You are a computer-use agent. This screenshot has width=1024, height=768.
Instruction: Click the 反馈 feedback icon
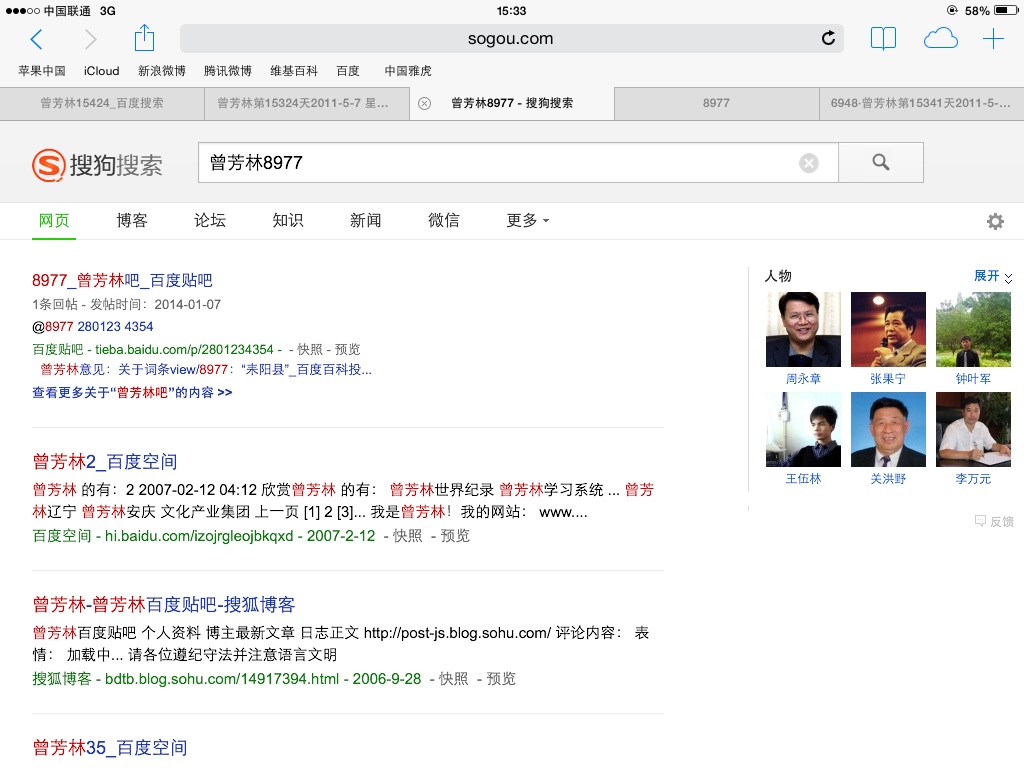click(994, 521)
